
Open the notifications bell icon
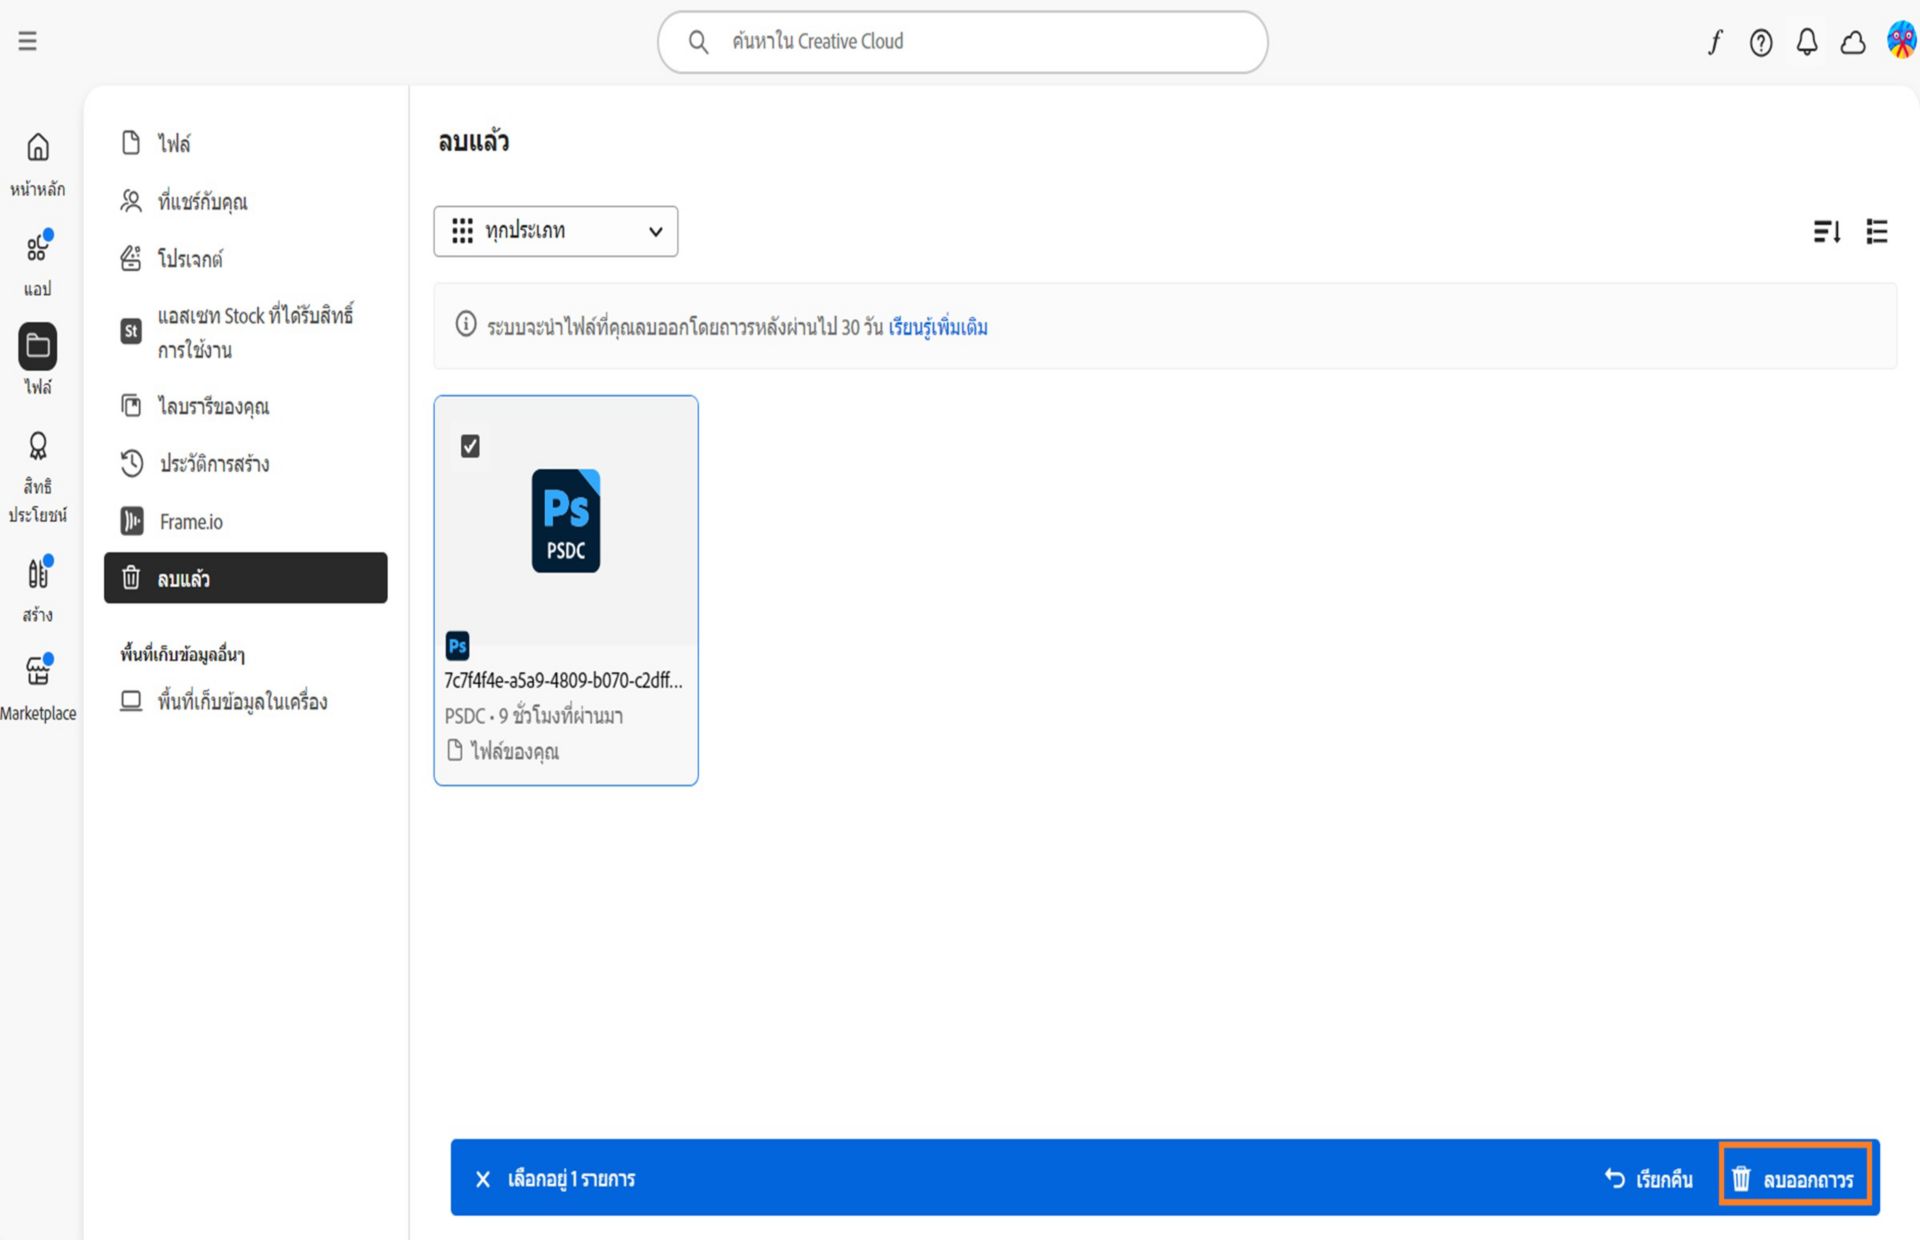pyautogui.click(x=1807, y=42)
